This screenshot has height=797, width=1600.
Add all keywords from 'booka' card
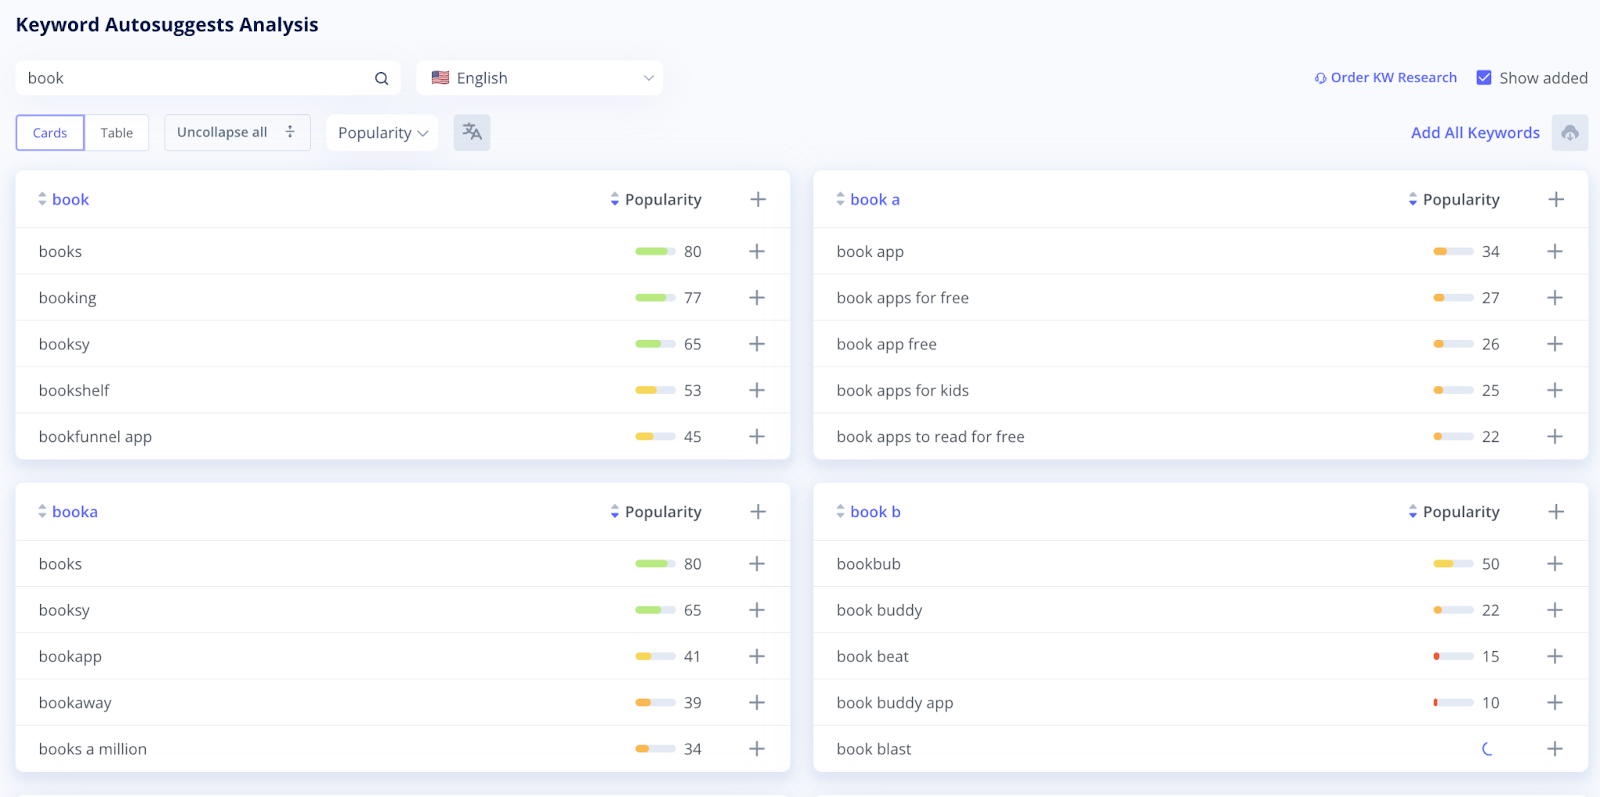(758, 512)
